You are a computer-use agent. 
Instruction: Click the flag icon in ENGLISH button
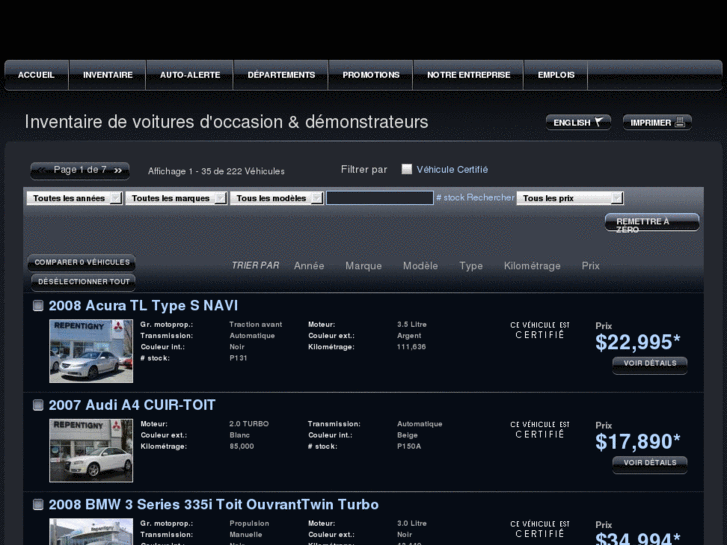tap(599, 122)
